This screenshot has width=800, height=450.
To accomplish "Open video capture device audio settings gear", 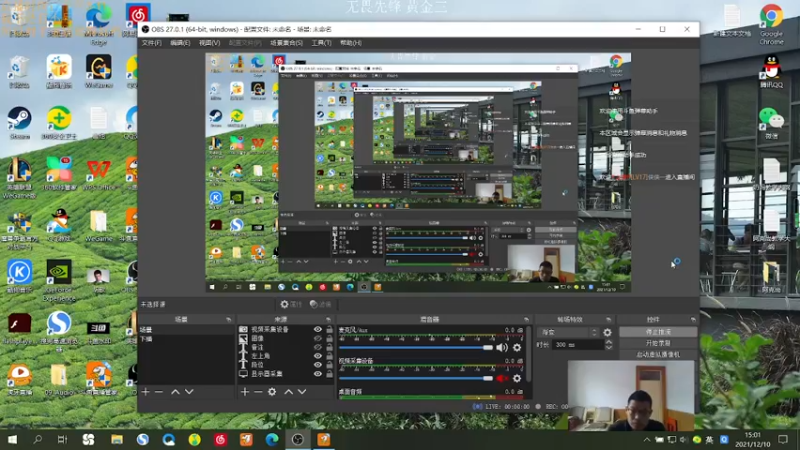I will point(517,379).
